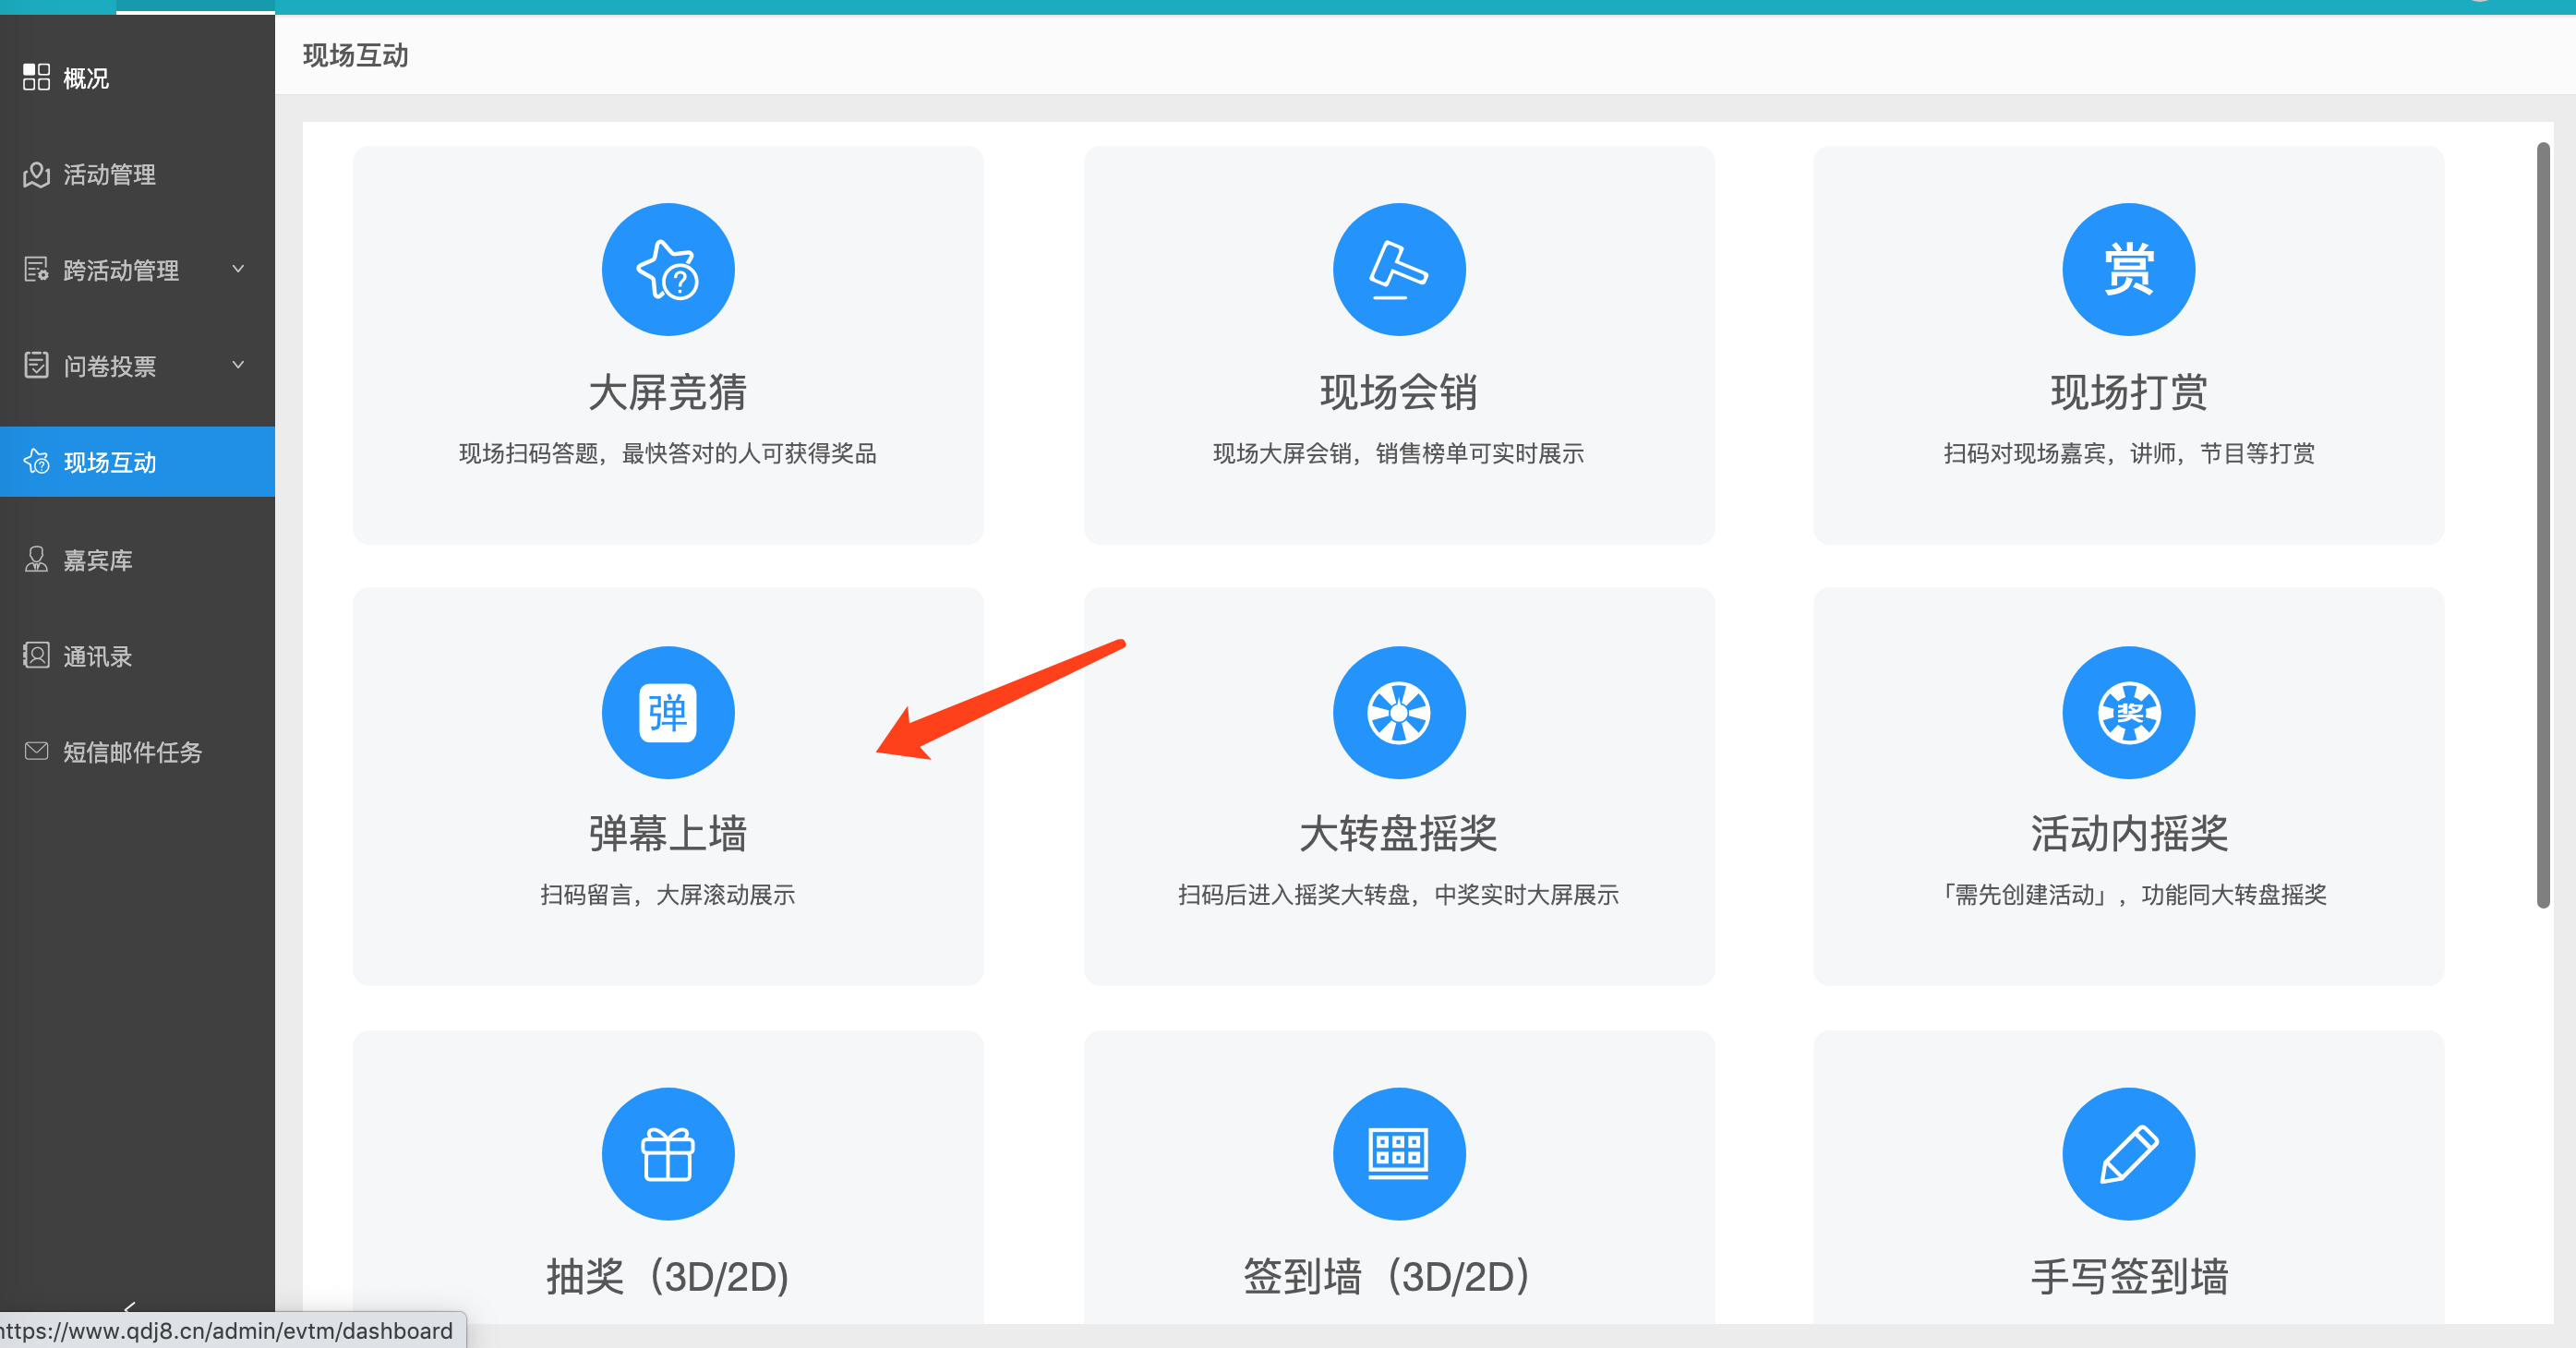This screenshot has height=1348, width=2576.
Task: Open the 现场打赏 card title
Action: pyautogui.click(x=2129, y=392)
